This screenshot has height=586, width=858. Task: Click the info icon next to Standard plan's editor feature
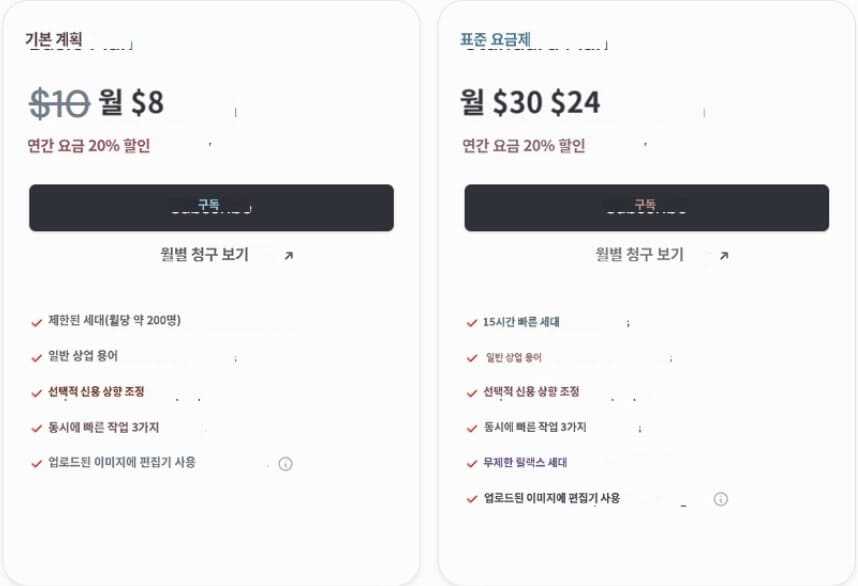[x=721, y=498]
